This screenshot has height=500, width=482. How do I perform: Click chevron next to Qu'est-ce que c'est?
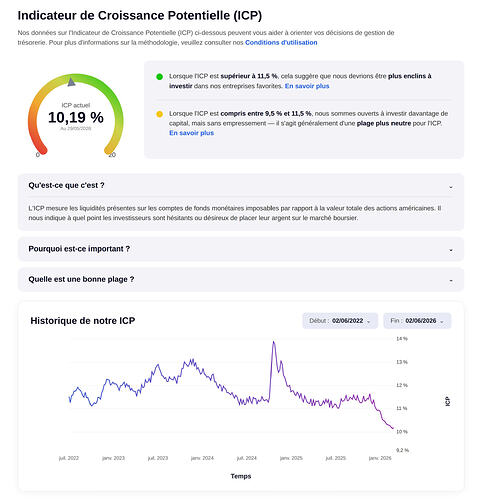[451, 187]
